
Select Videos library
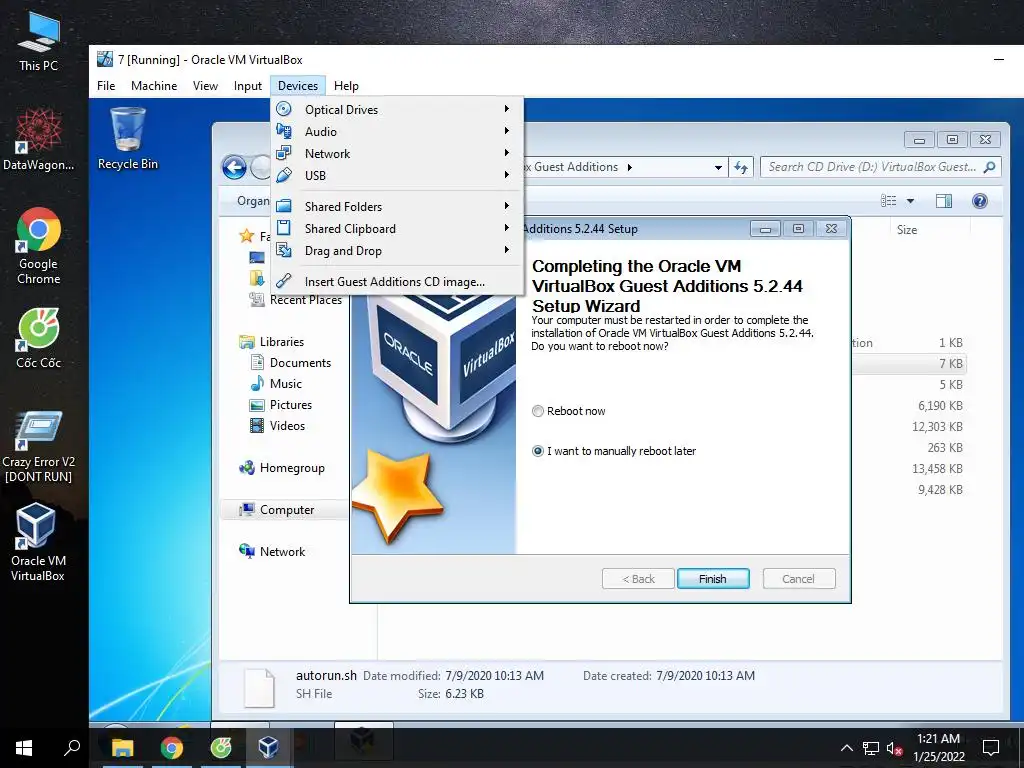coord(278,425)
